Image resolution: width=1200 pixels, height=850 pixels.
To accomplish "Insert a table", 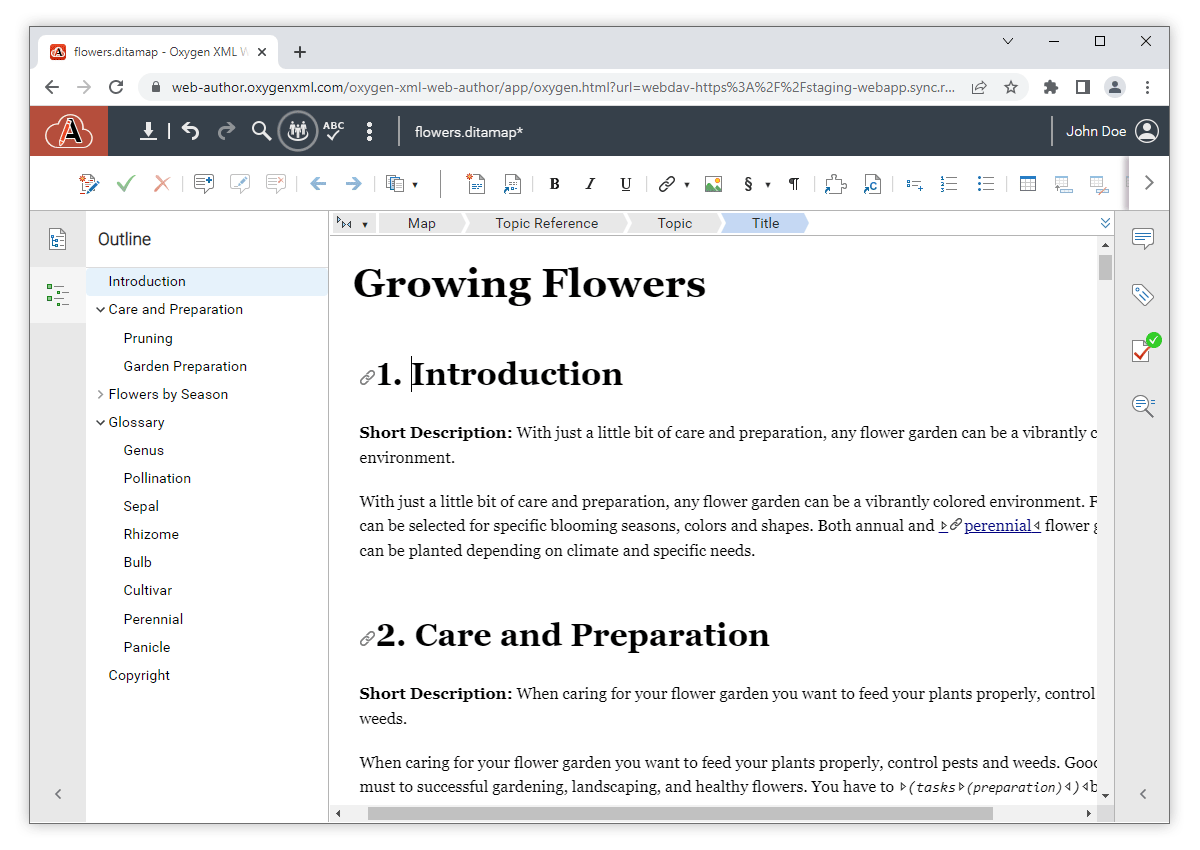I will pos(1027,184).
